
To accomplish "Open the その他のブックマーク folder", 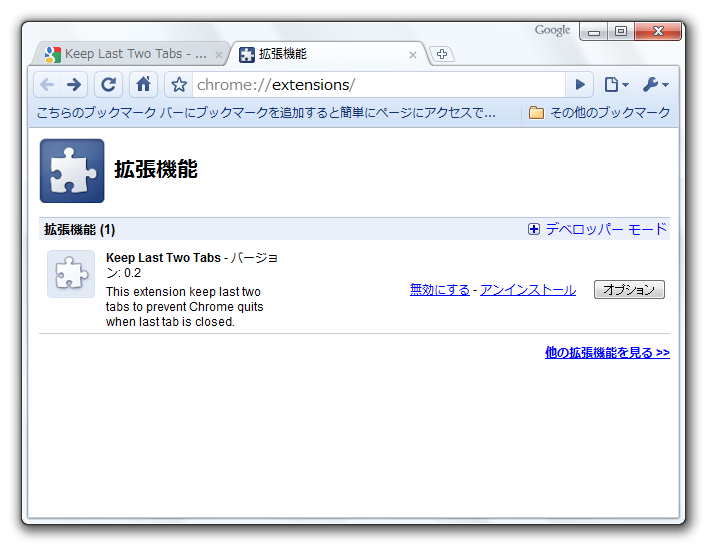I will pos(599,113).
